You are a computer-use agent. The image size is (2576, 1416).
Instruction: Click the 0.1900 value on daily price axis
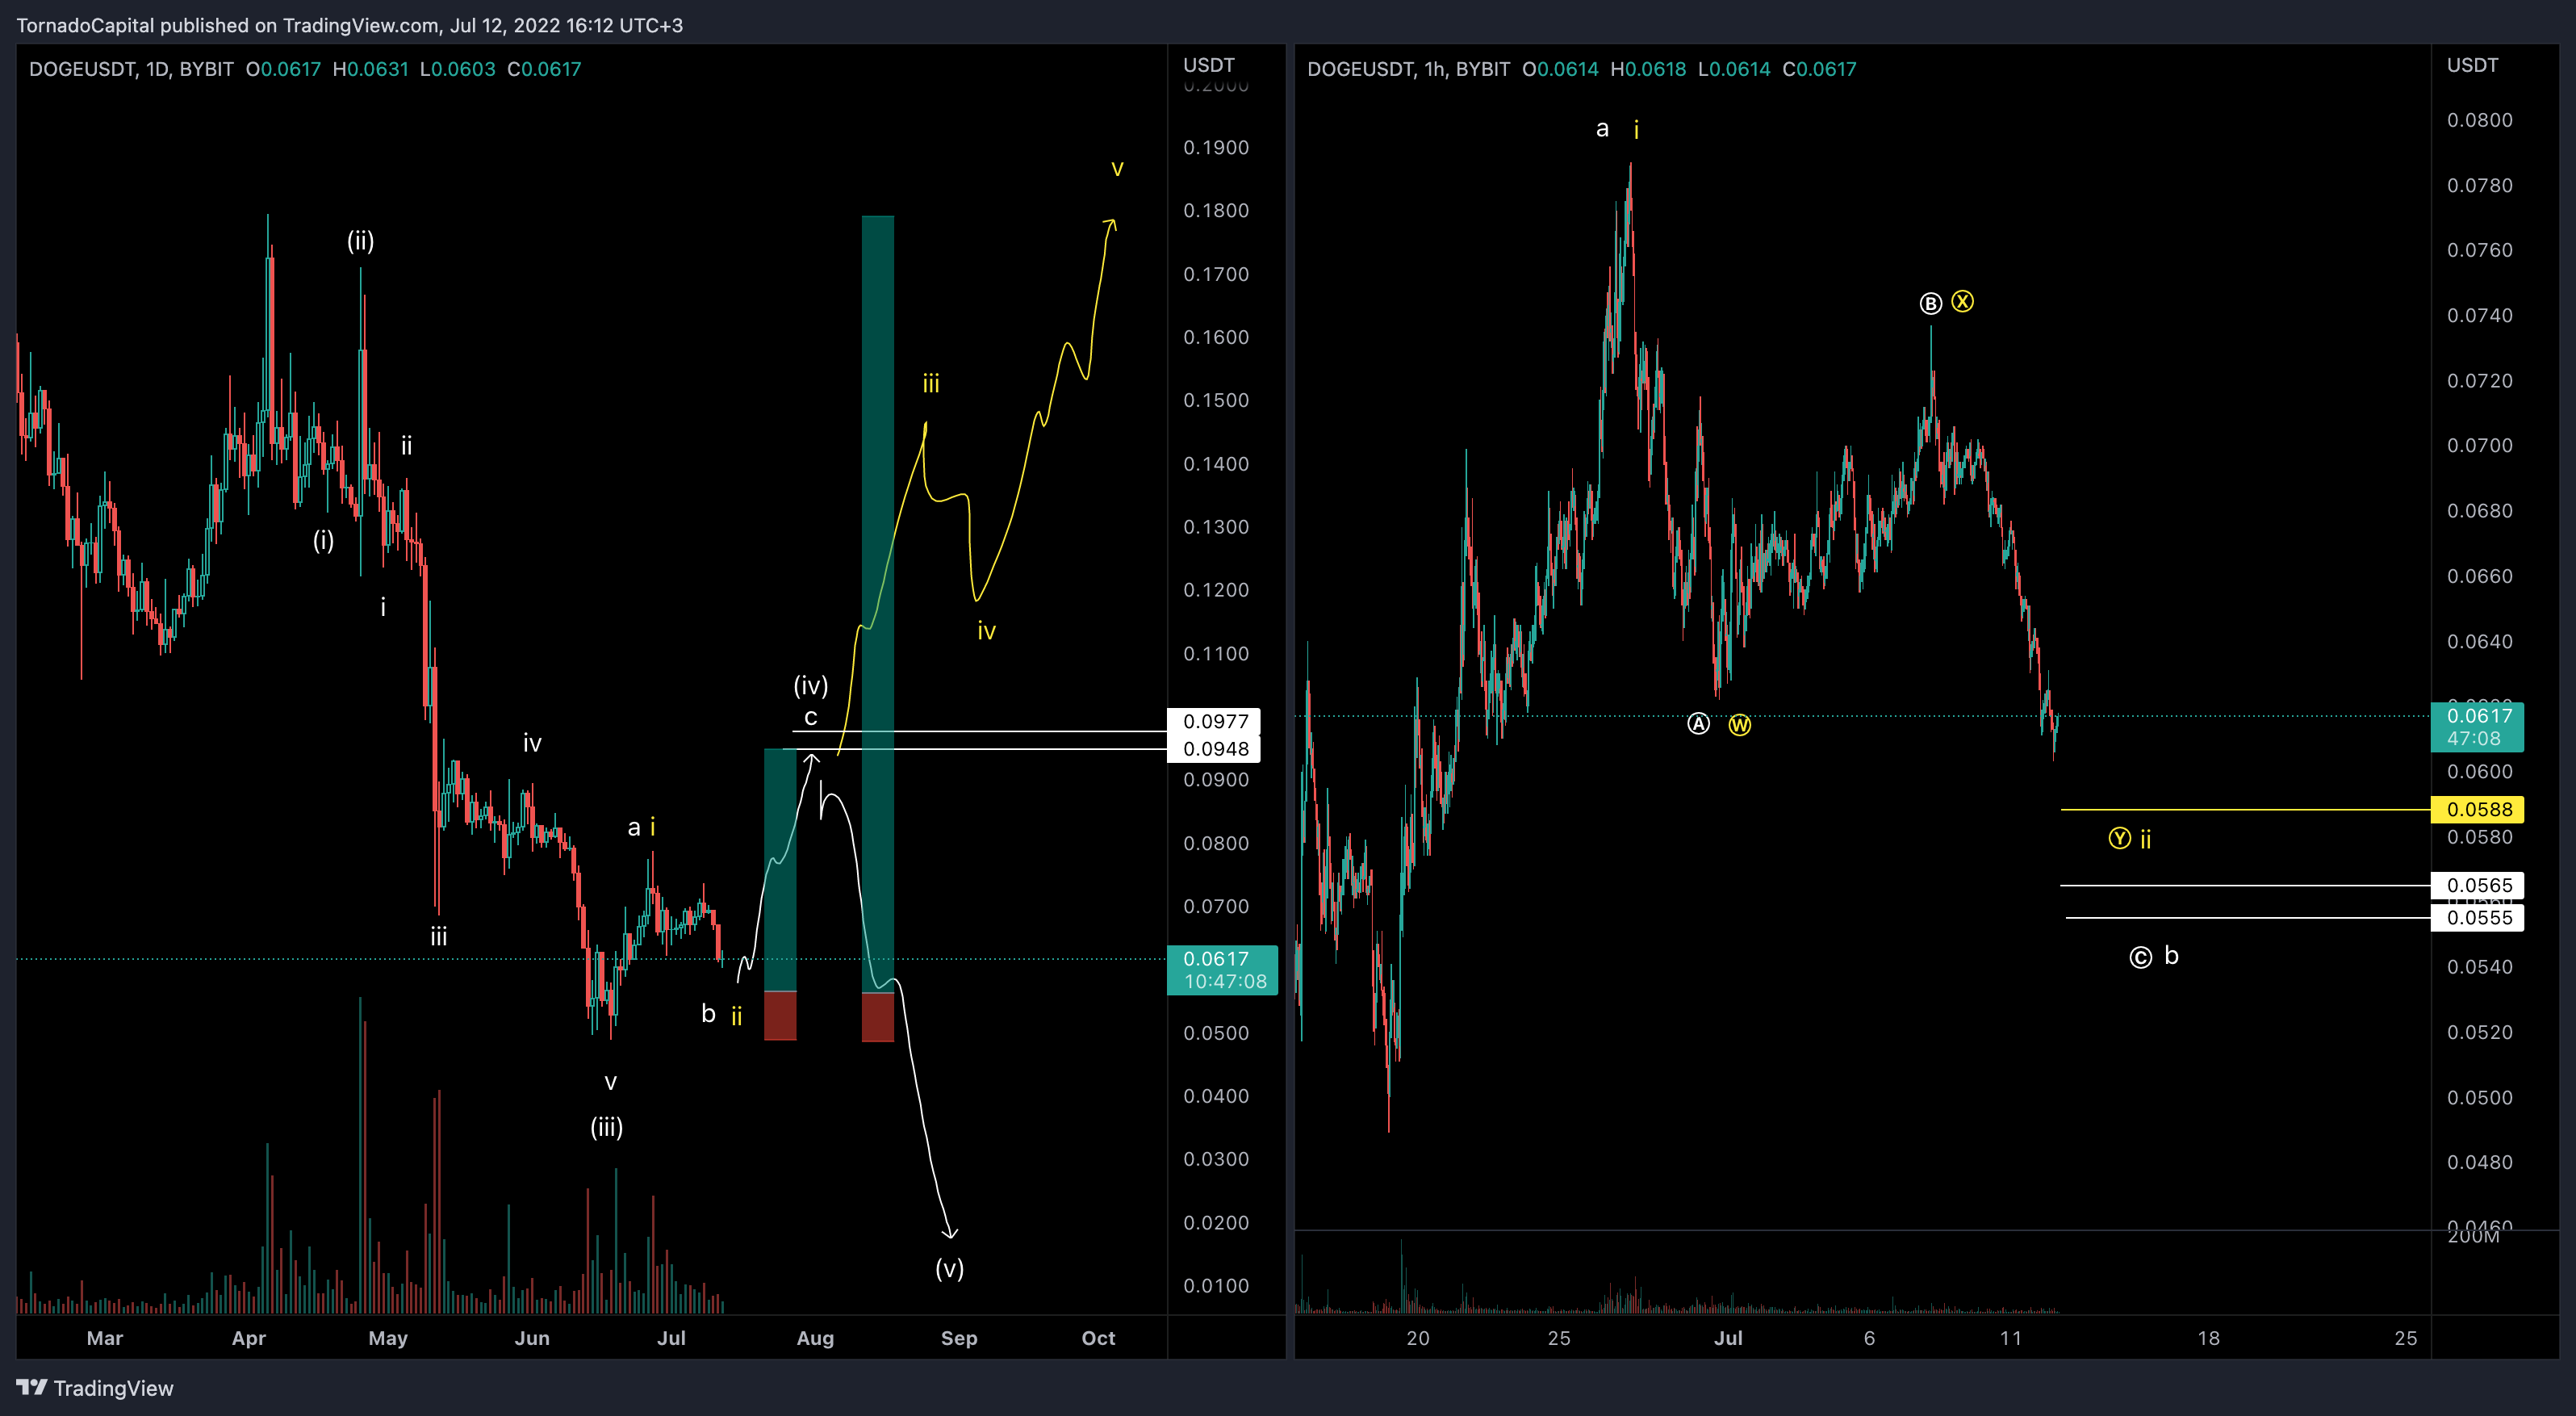(x=1216, y=148)
